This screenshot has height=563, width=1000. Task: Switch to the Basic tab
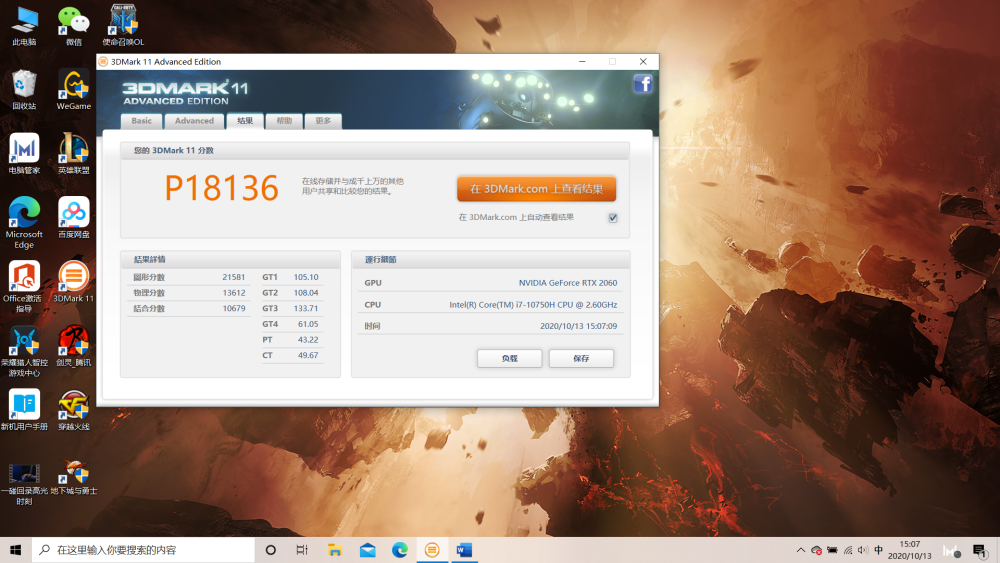point(142,121)
